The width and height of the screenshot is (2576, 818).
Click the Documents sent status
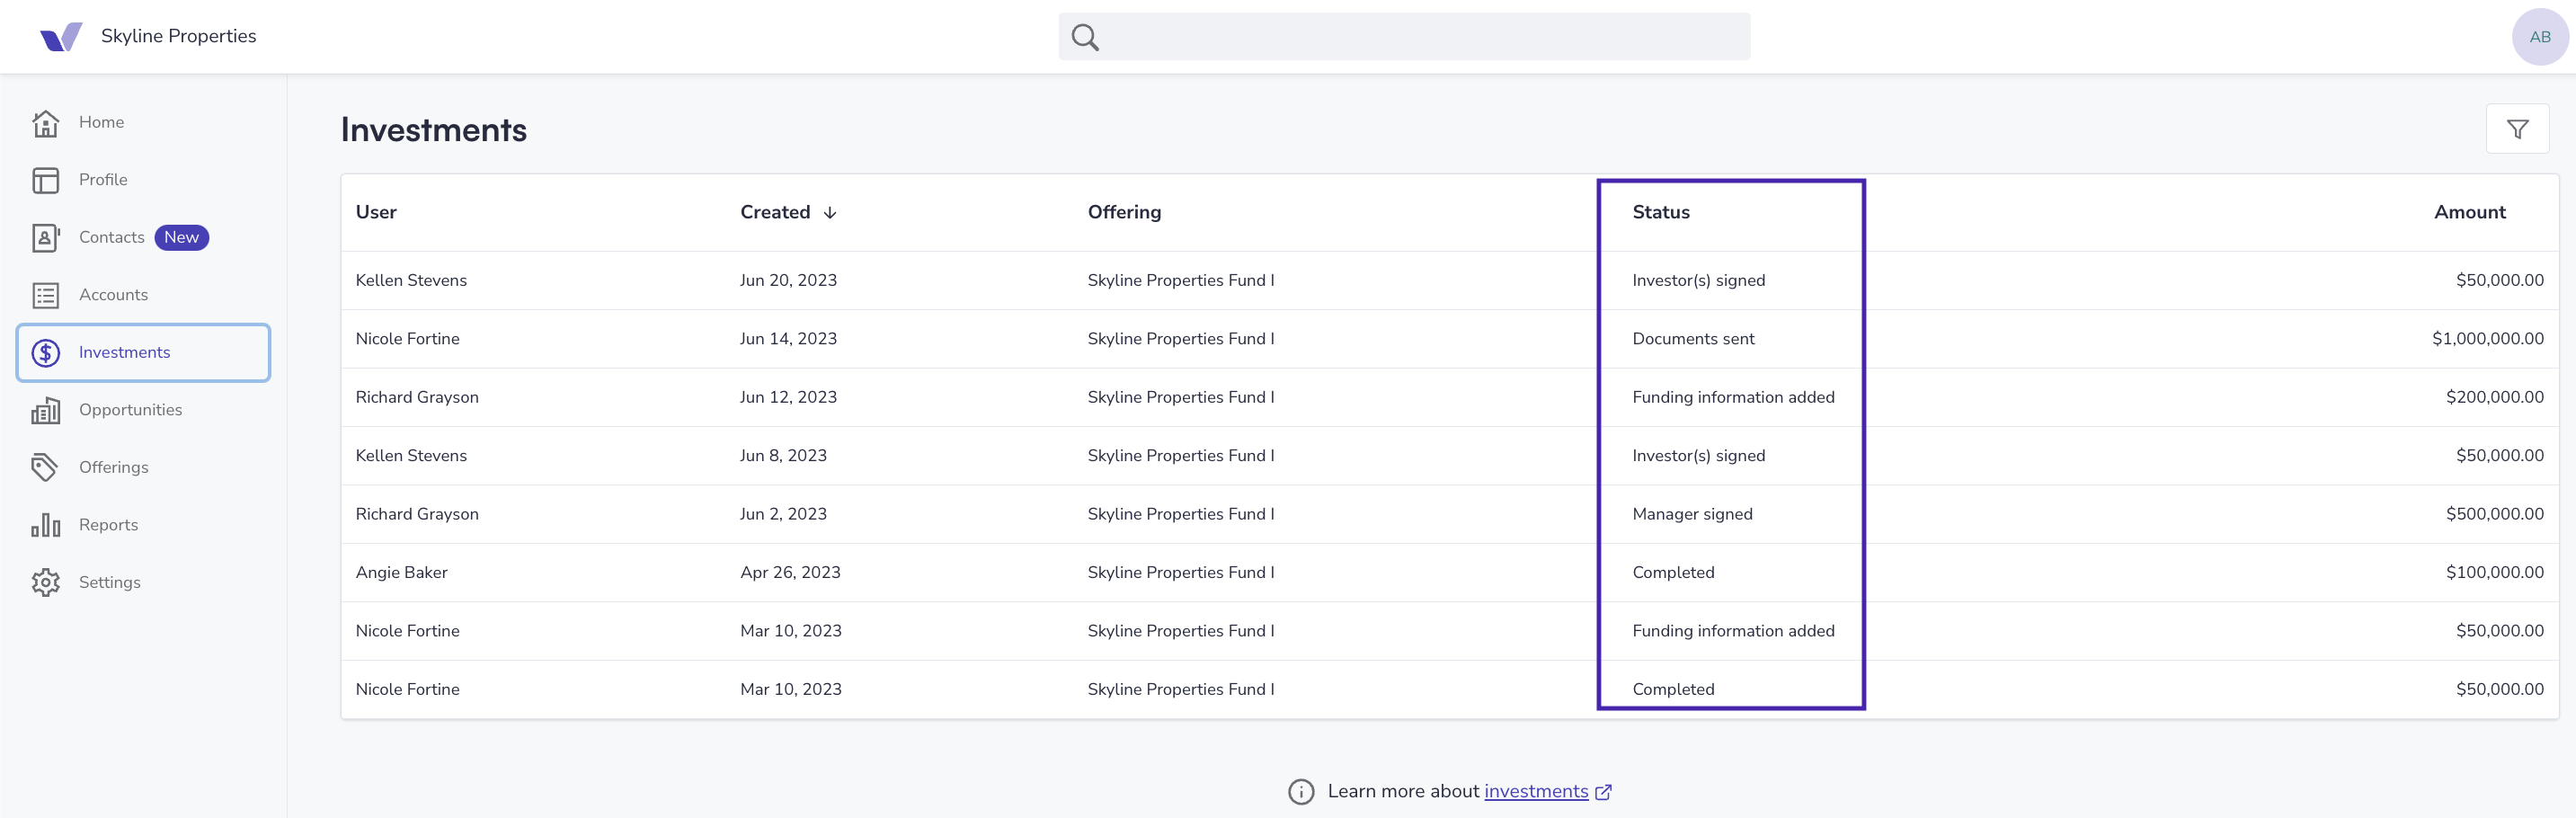tap(1693, 339)
